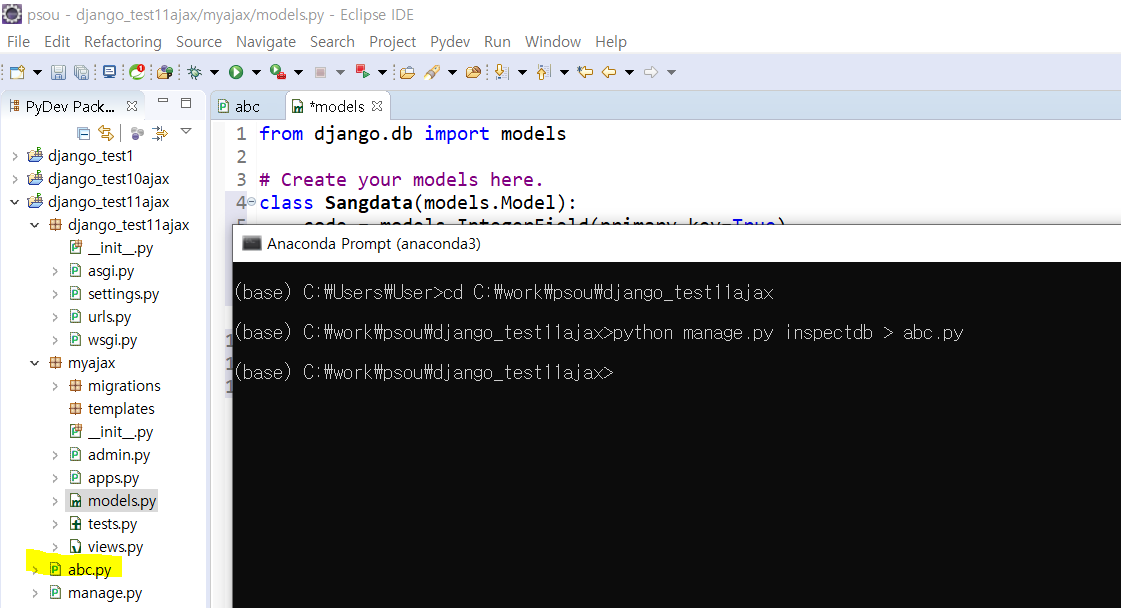This screenshot has width=1121, height=608.
Task: Open the Window menu
Action: coord(553,41)
